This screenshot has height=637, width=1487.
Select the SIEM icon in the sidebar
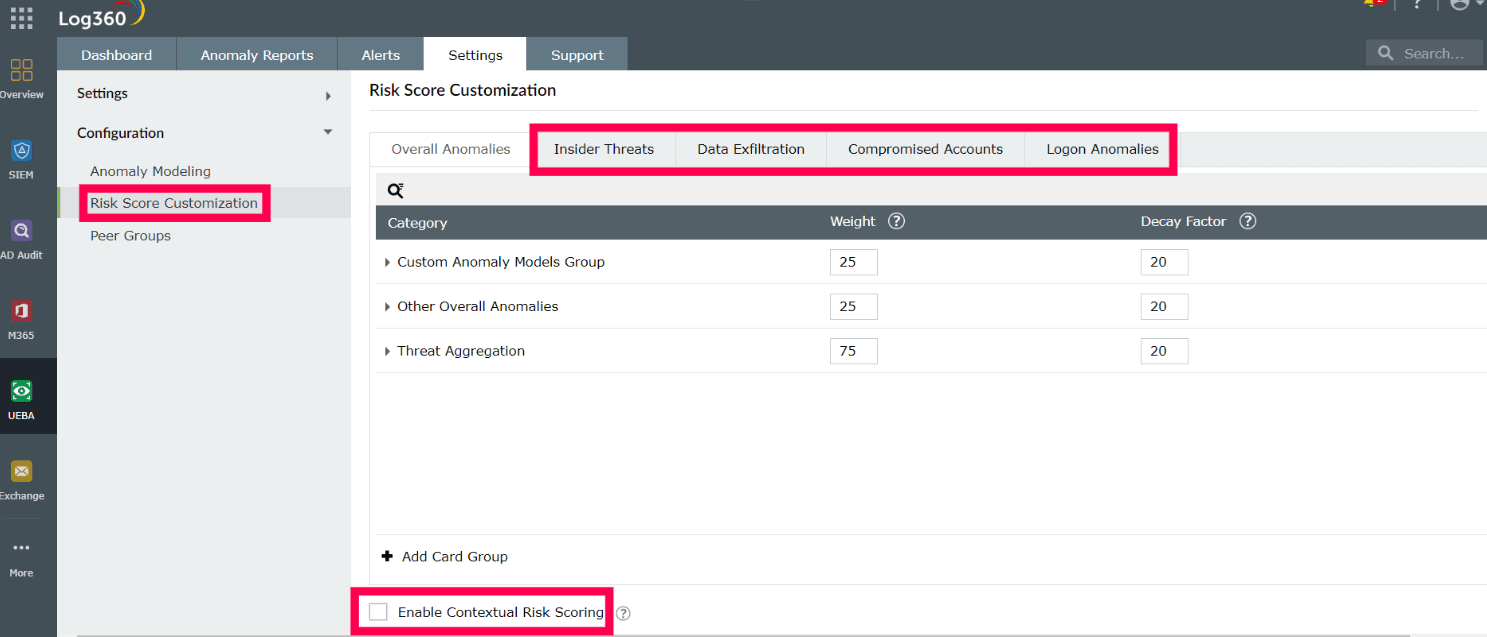coord(21,150)
